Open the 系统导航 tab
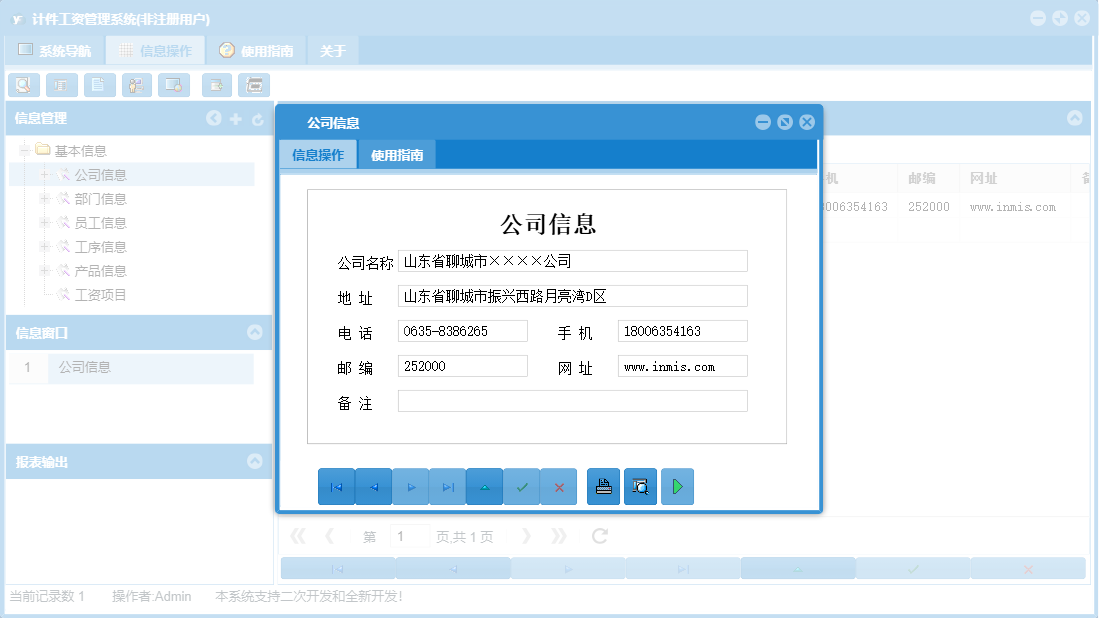The width and height of the screenshot is (1099, 618). coord(56,48)
